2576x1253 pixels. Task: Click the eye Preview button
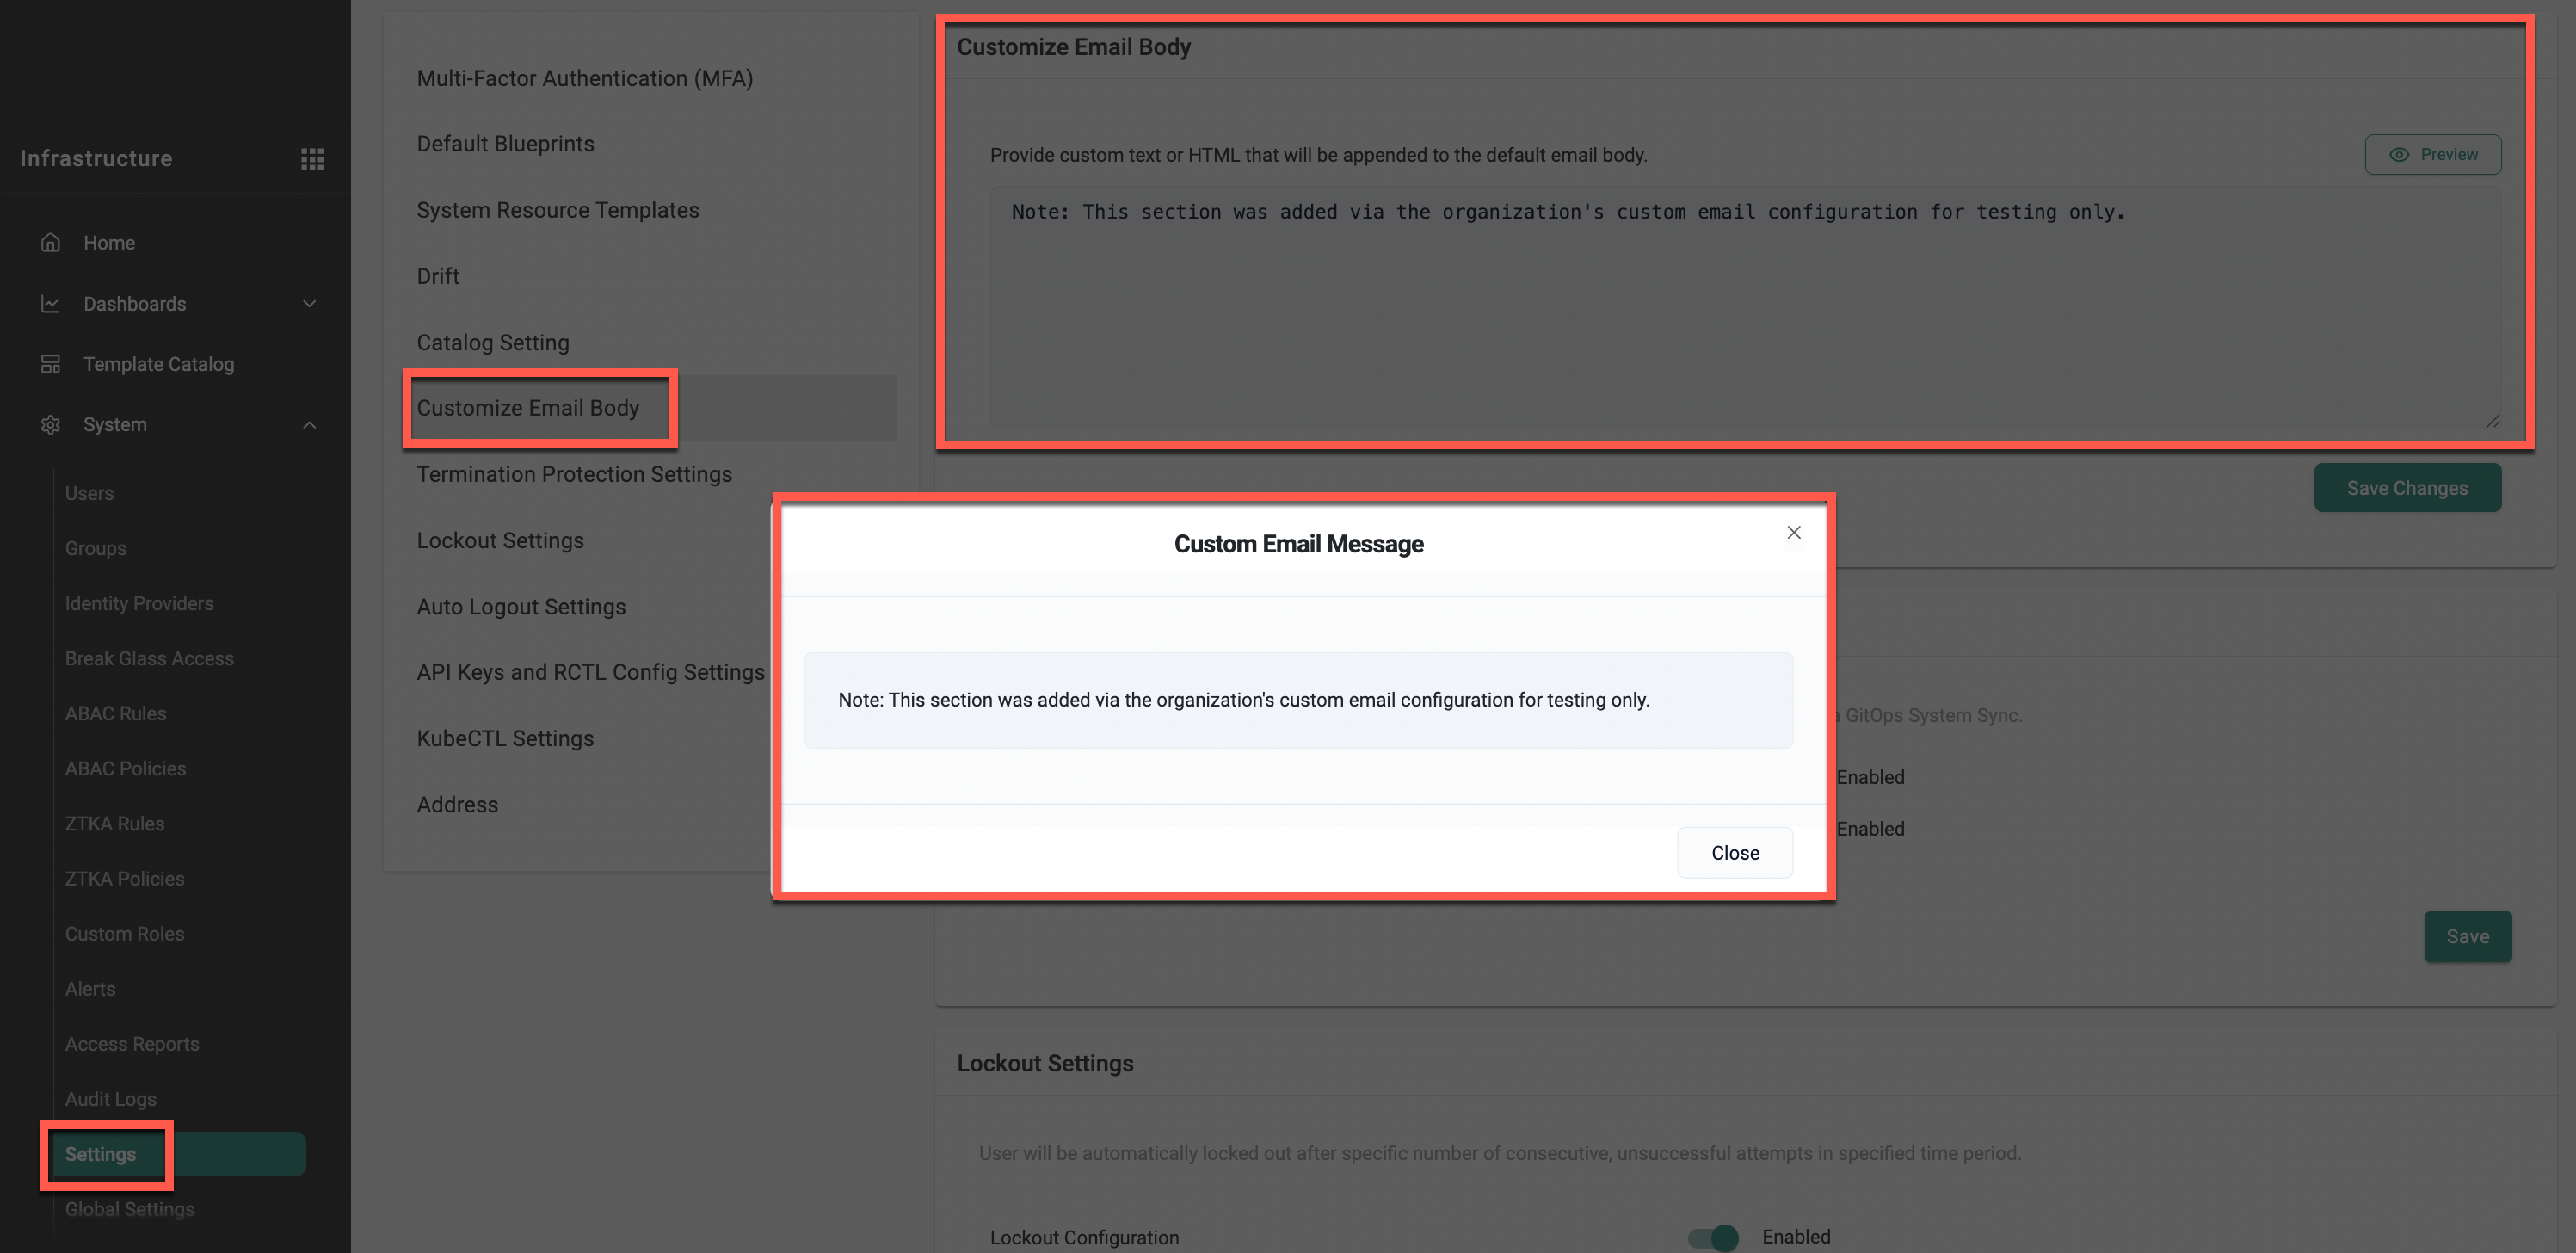pyautogui.click(x=2432, y=155)
